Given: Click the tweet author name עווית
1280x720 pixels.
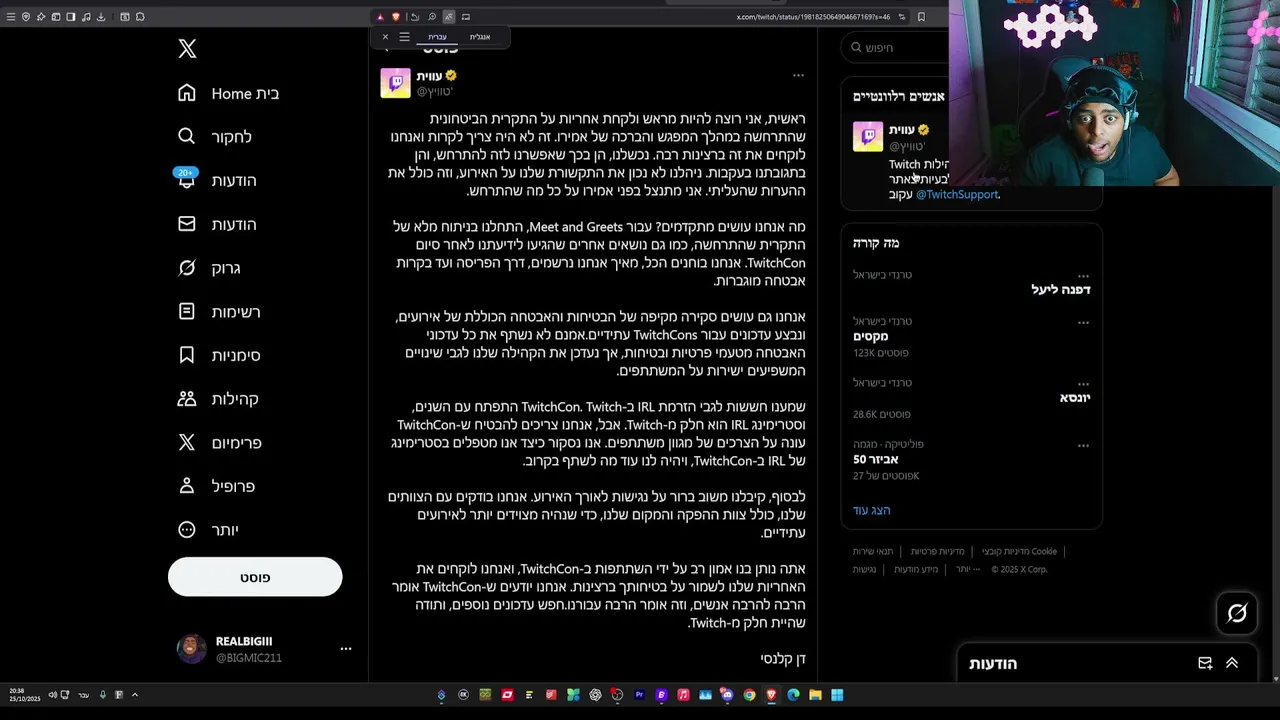Looking at the screenshot, I should pyautogui.click(x=429, y=76).
